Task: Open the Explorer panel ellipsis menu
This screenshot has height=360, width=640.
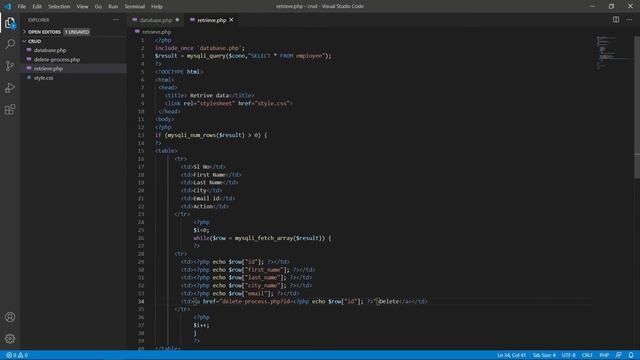Action: [116, 20]
